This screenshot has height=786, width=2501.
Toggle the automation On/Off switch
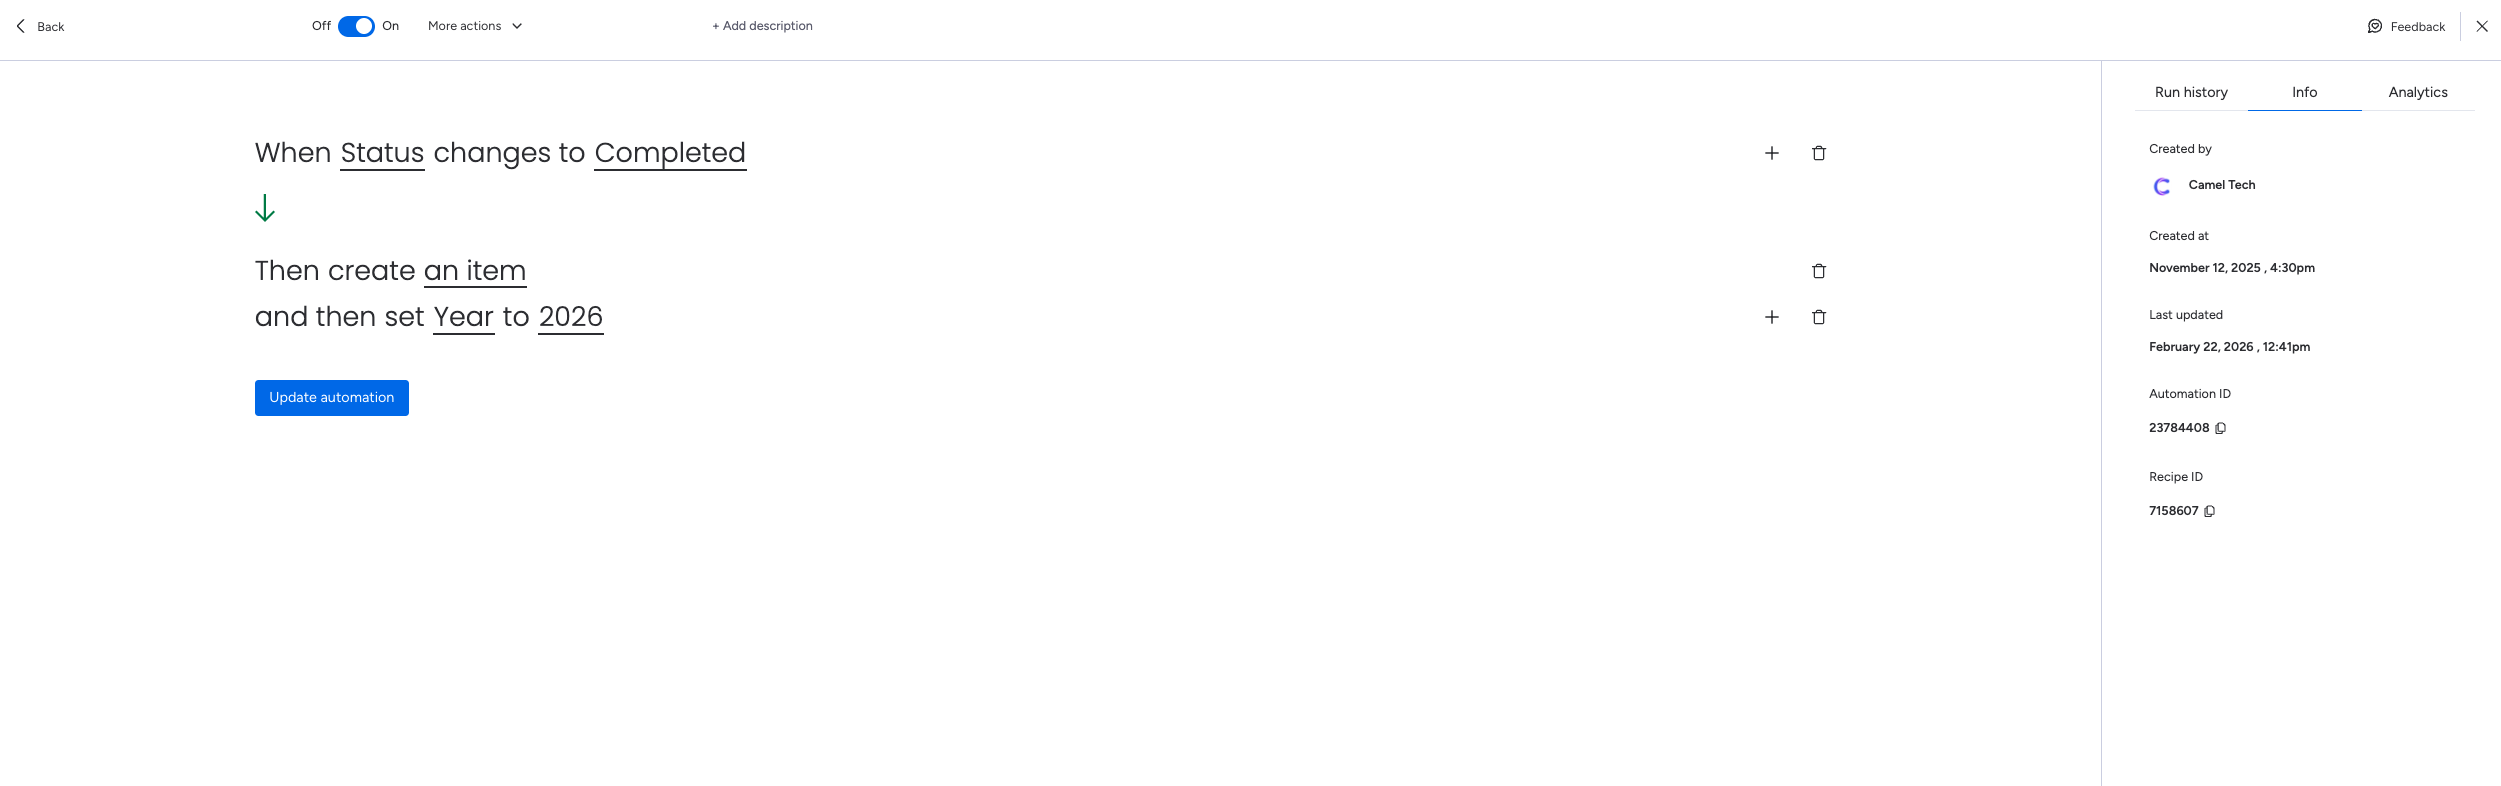[x=356, y=26]
